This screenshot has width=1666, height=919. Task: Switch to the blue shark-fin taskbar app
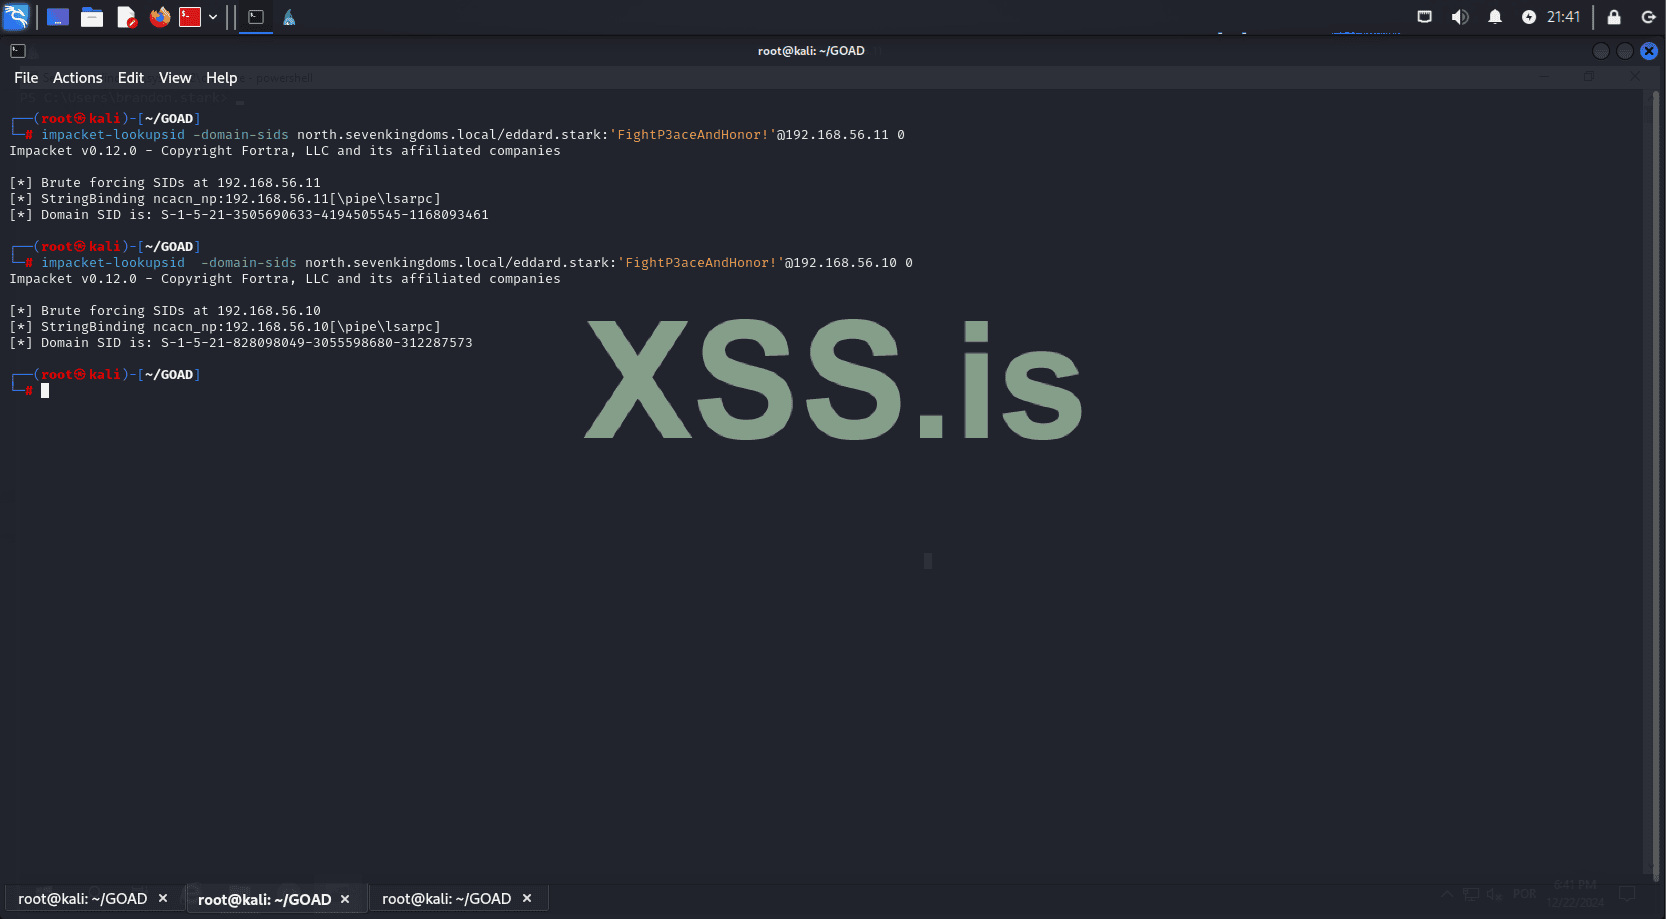pyautogui.click(x=289, y=17)
